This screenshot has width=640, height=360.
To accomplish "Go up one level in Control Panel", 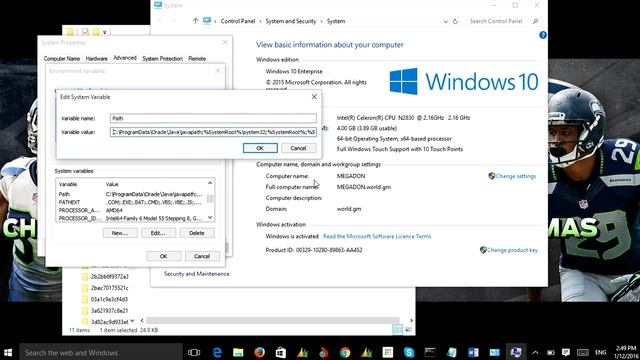I will pos(195,21).
